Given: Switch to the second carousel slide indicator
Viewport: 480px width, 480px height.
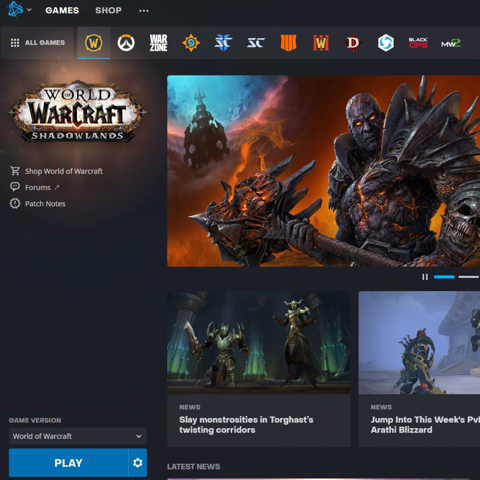Looking at the screenshot, I should (x=469, y=277).
